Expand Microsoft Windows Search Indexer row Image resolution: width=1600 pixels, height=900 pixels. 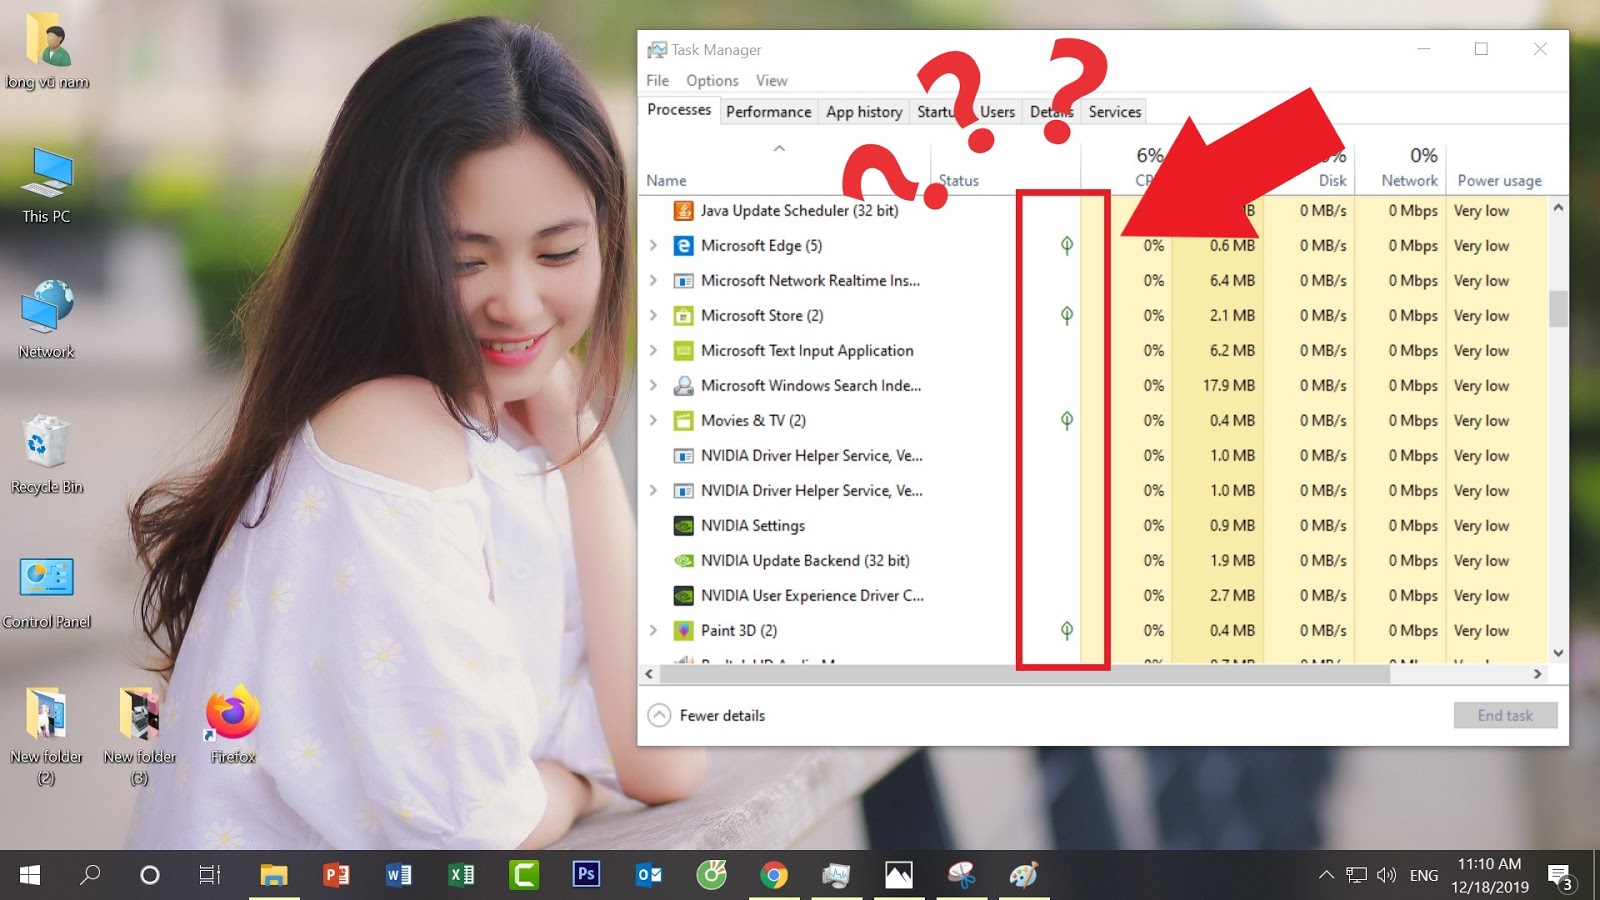653,386
